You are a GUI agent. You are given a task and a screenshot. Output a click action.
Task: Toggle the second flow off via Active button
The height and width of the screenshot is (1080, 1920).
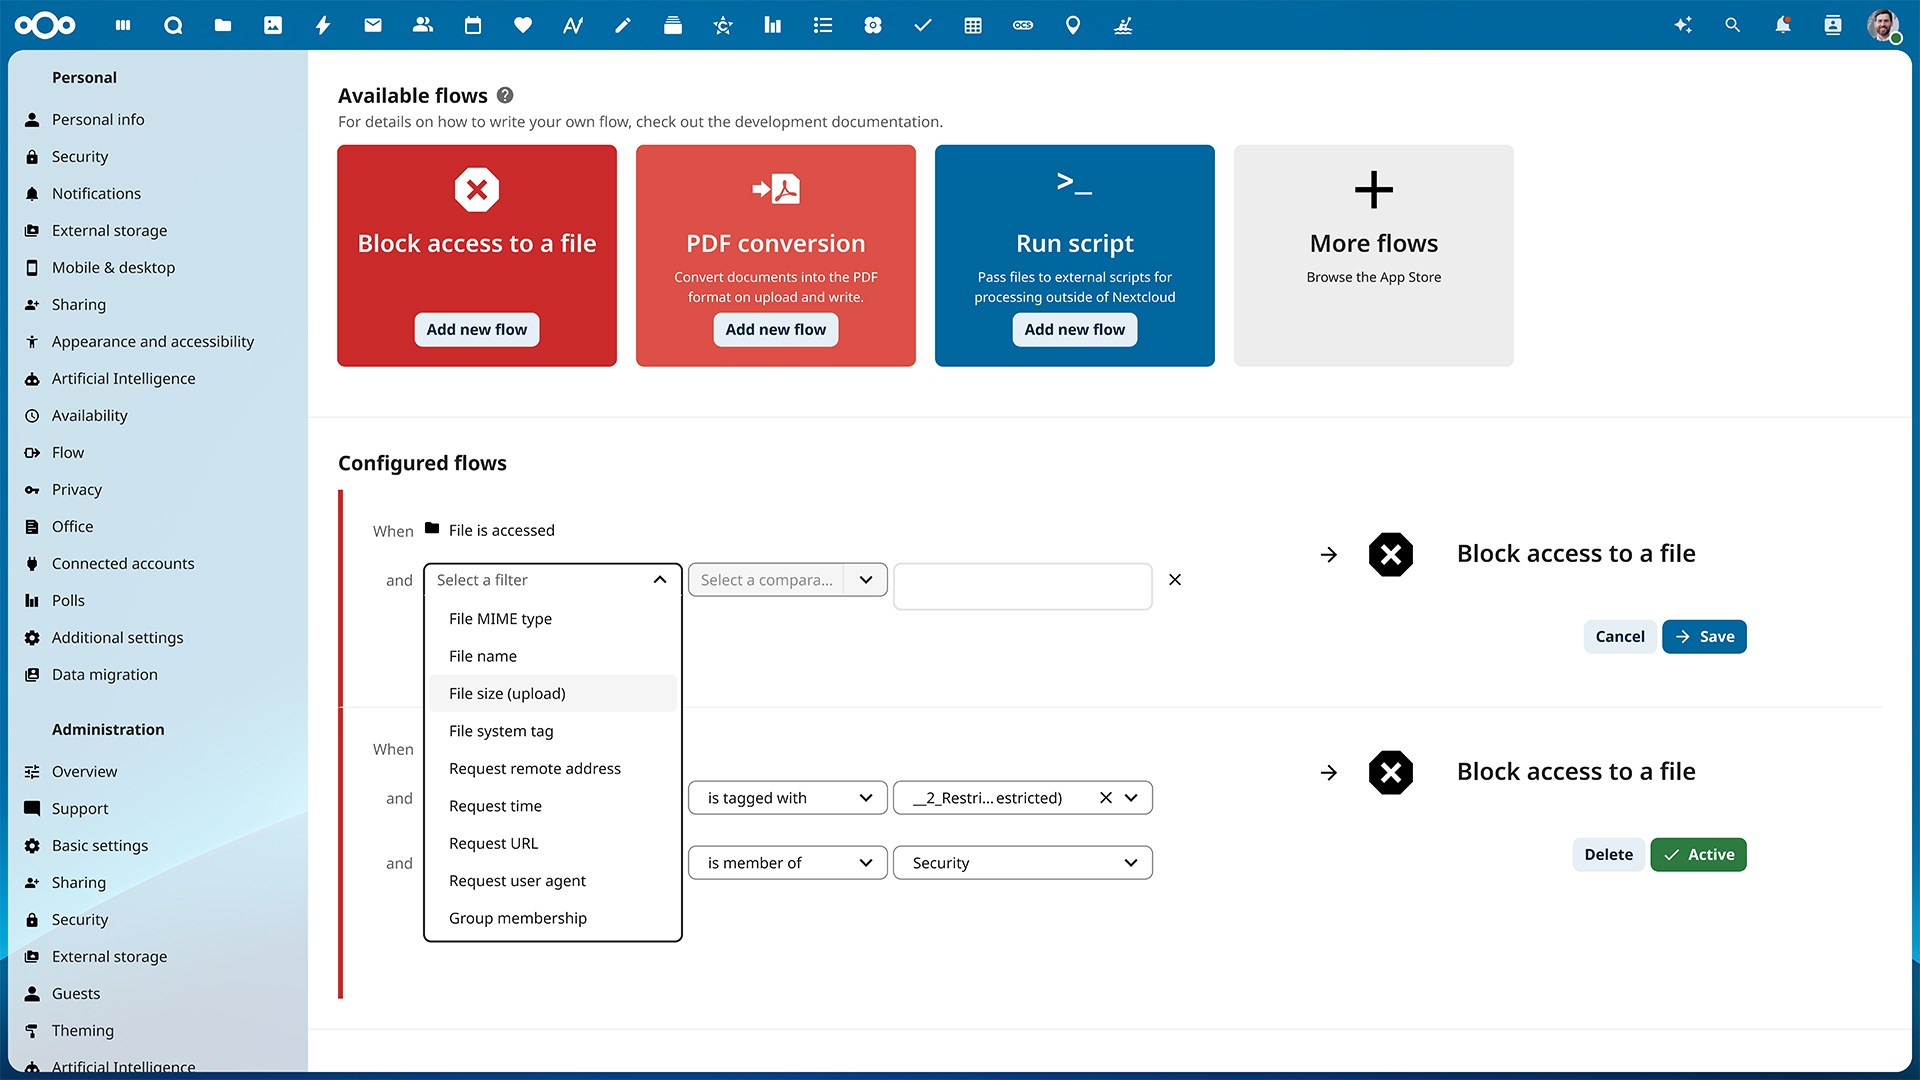pyautogui.click(x=1698, y=854)
